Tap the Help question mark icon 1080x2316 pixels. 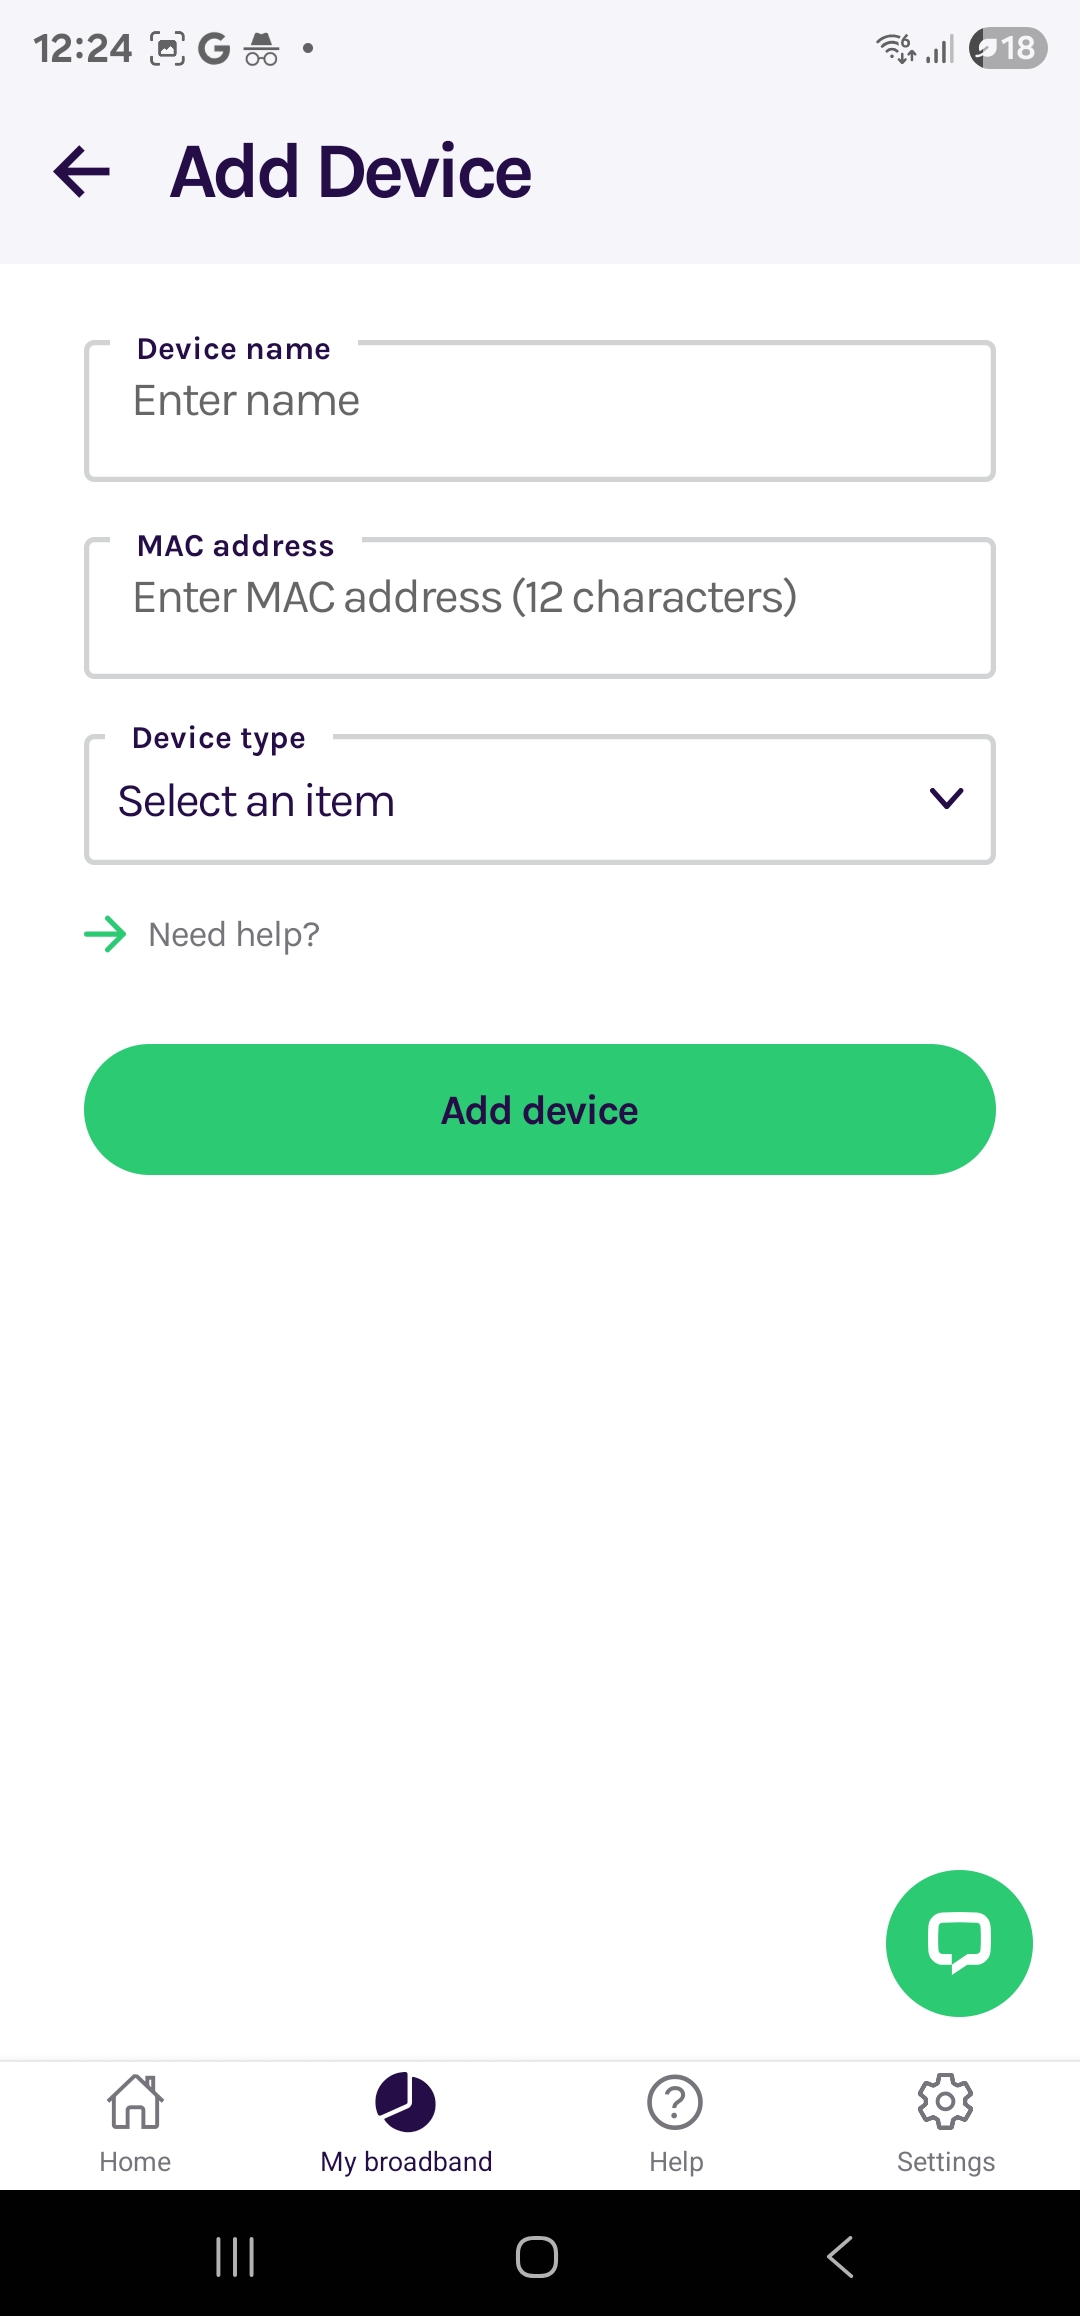[675, 2102]
